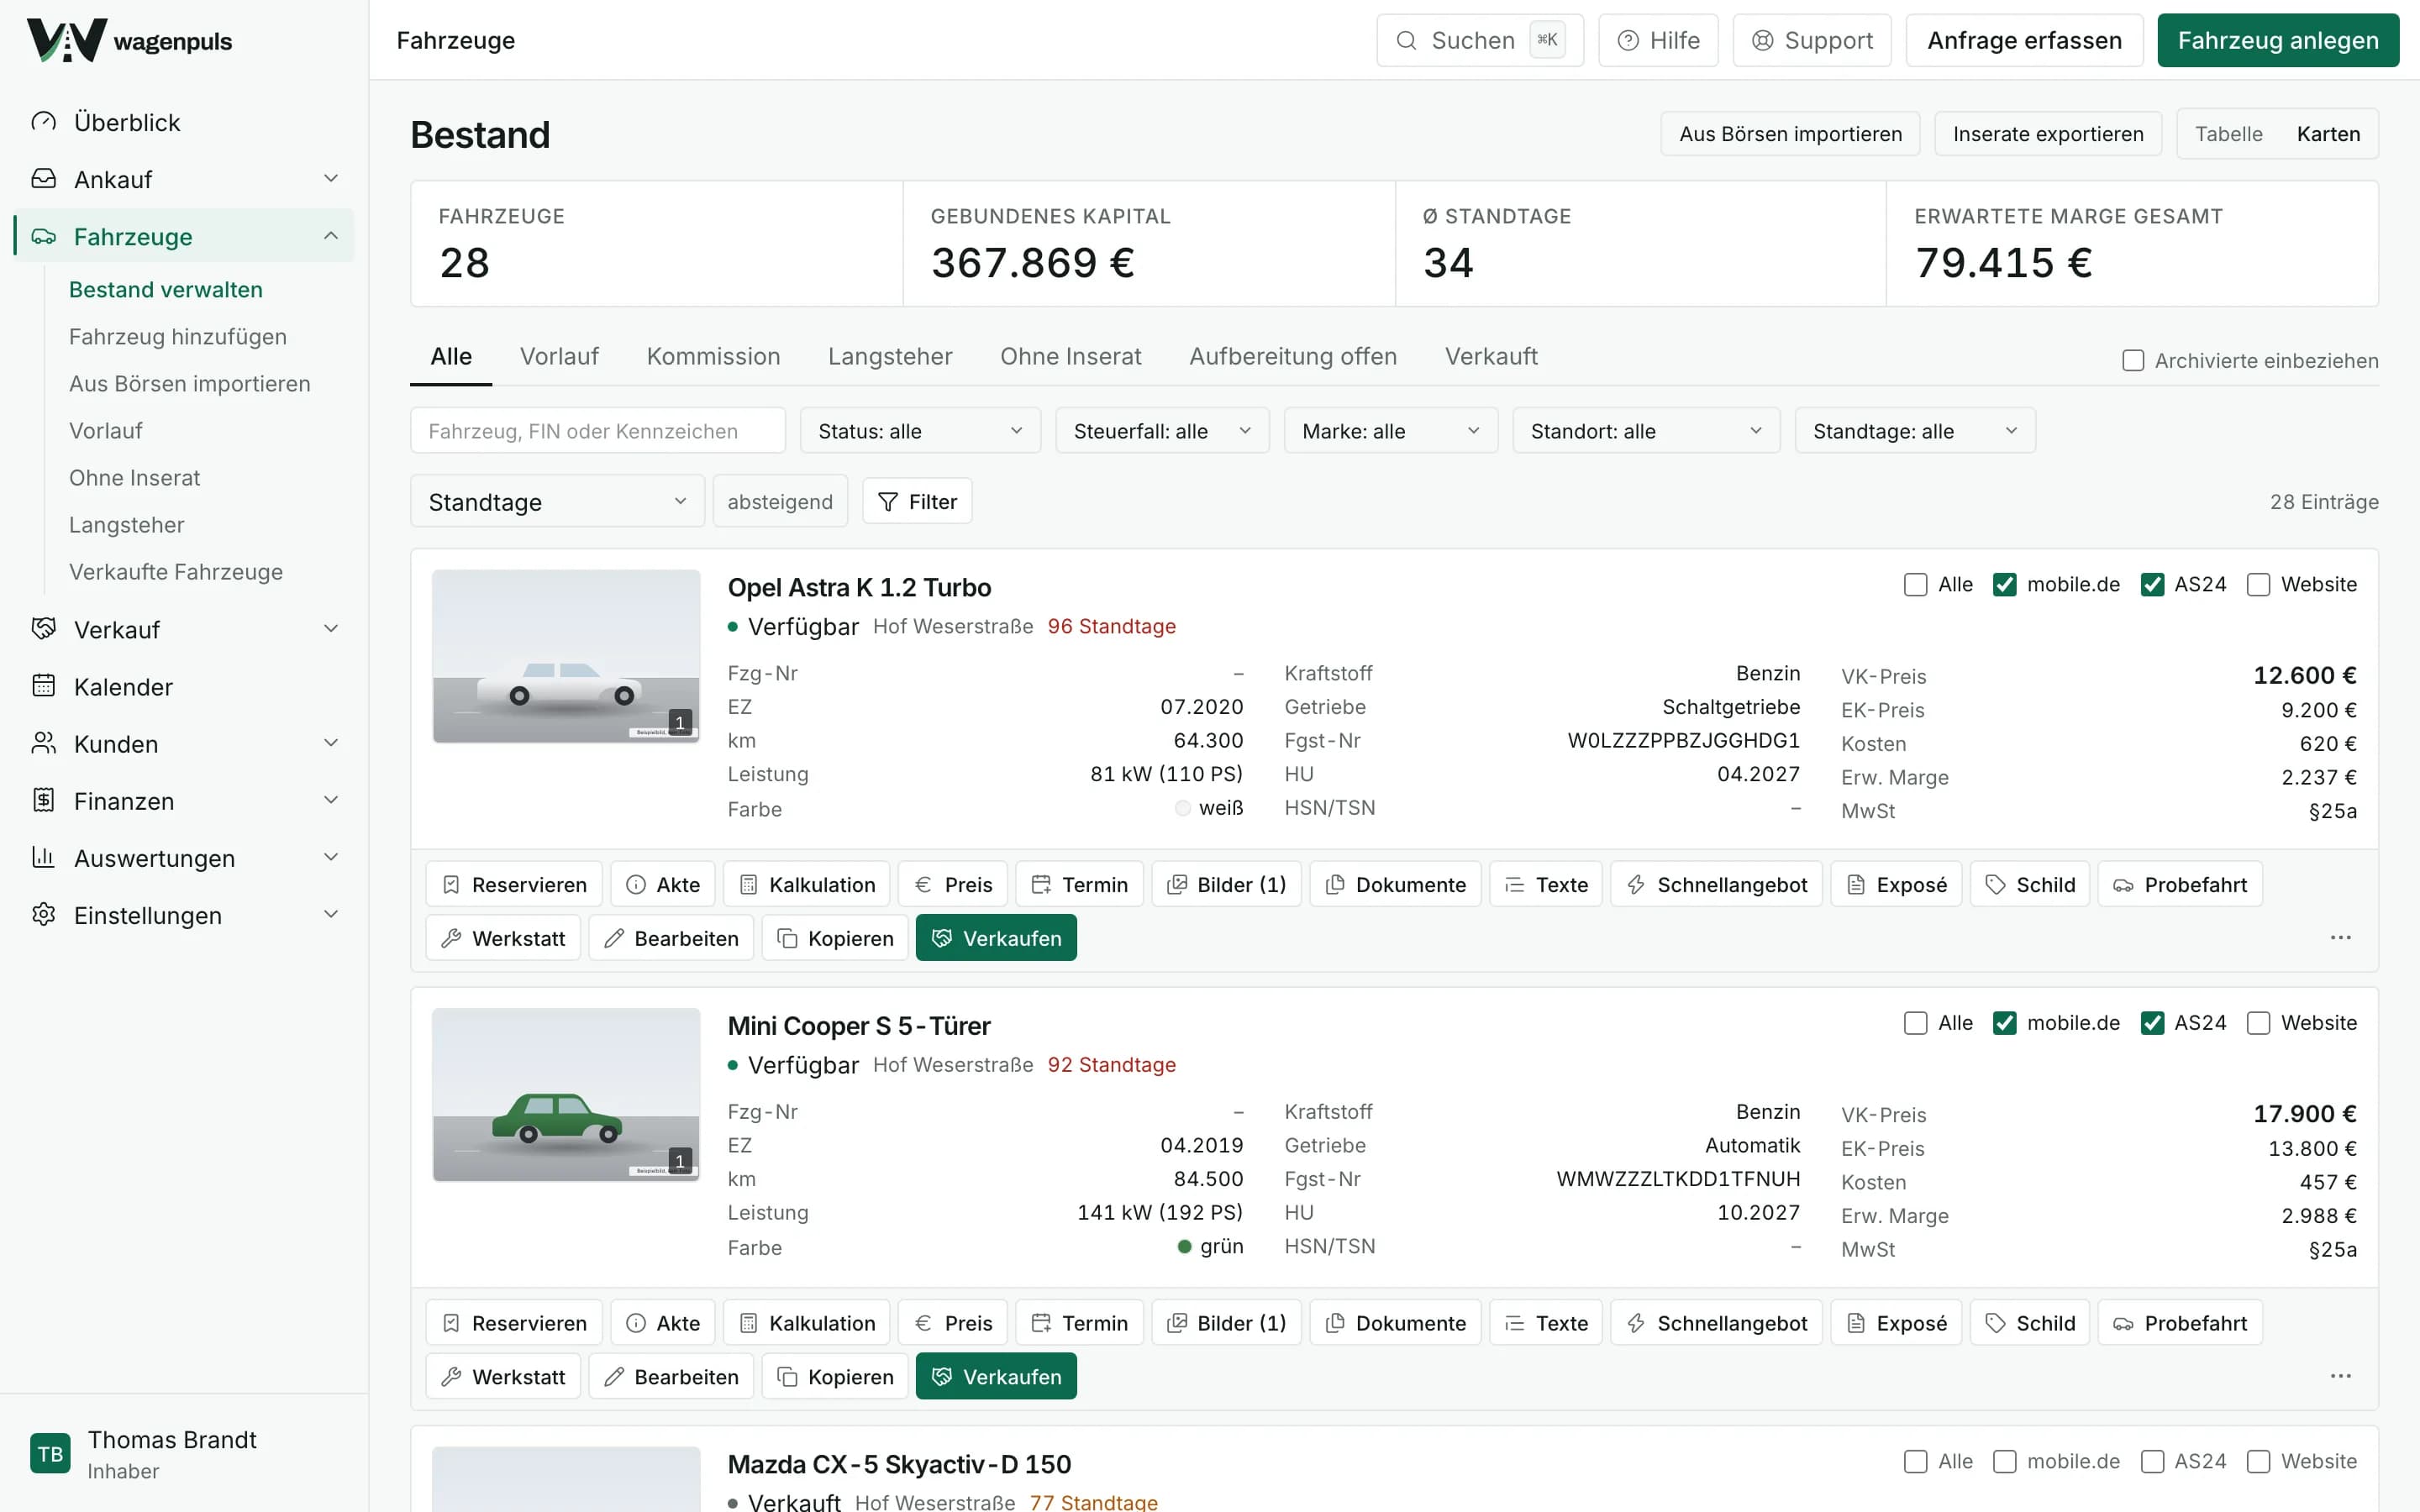Open the more options menu for Opel Astra
This screenshot has height=1512, width=2420.
coord(2340,938)
